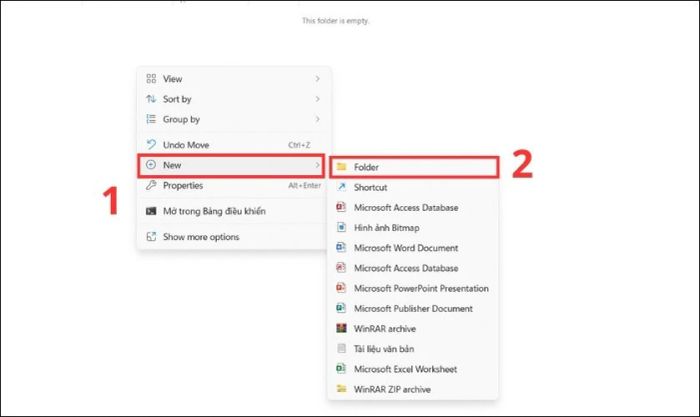Open the View submenu
The width and height of the screenshot is (700, 417).
click(233, 79)
